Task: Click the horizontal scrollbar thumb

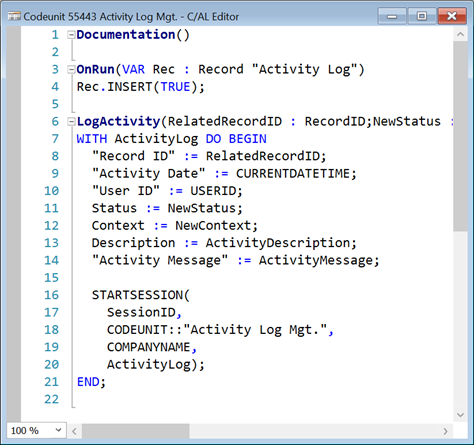Action: point(136,431)
